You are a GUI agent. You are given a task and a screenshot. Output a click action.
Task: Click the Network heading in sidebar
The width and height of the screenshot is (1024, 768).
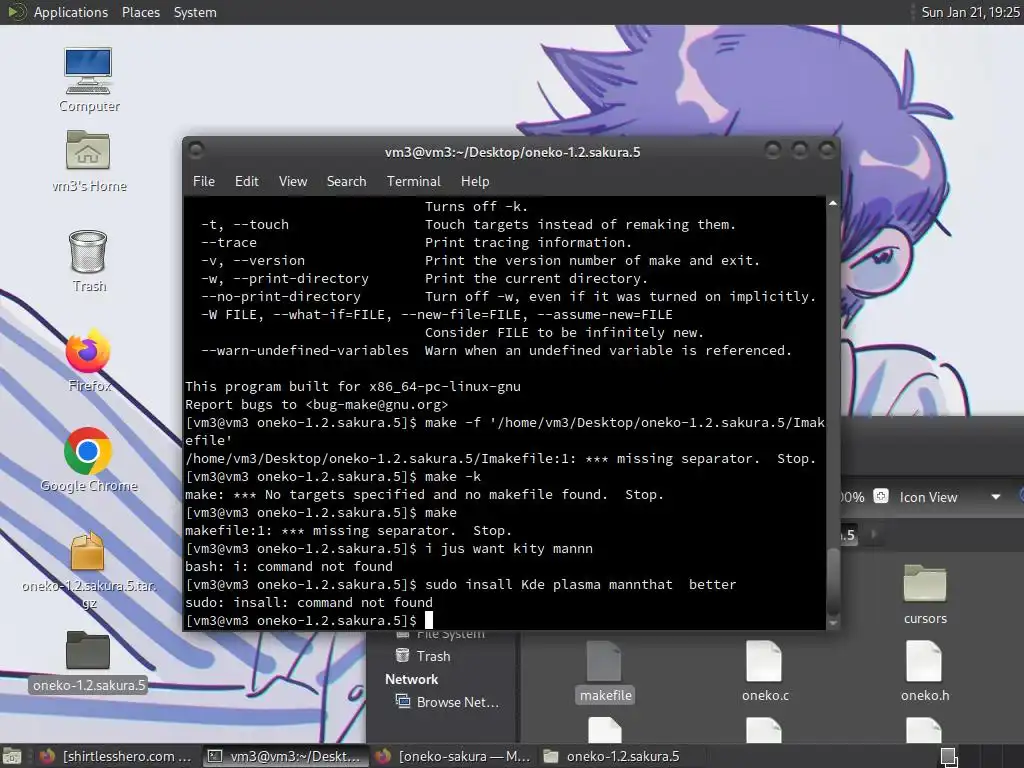[411, 679]
